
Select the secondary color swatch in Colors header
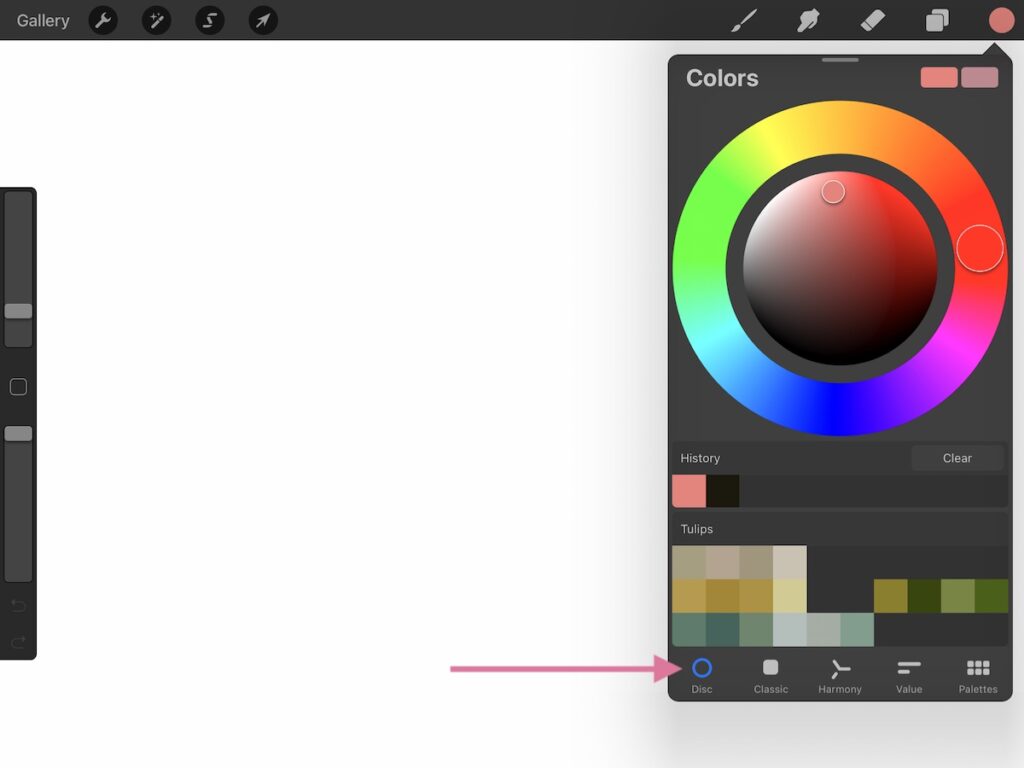980,77
